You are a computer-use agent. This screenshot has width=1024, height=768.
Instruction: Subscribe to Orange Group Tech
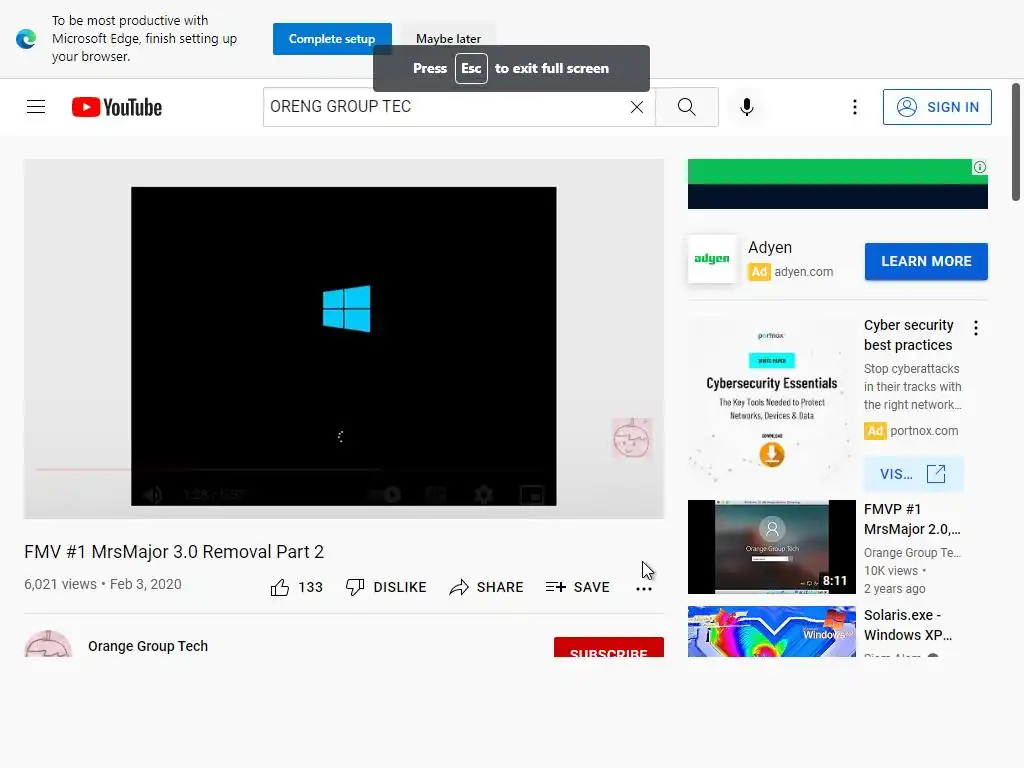pyautogui.click(x=609, y=648)
